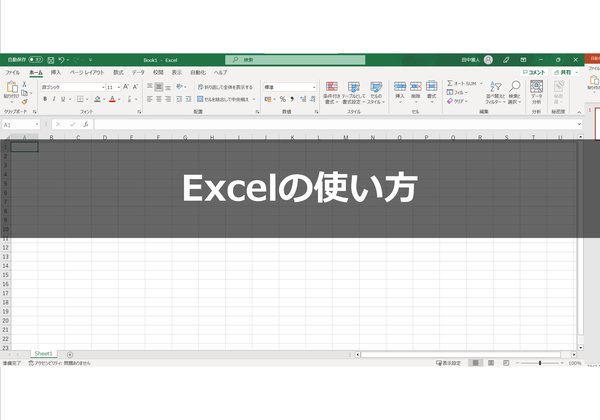Open the Merge & Center dropdown arrow
The width and height of the screenshot is (600, 420).
[254, 99]
